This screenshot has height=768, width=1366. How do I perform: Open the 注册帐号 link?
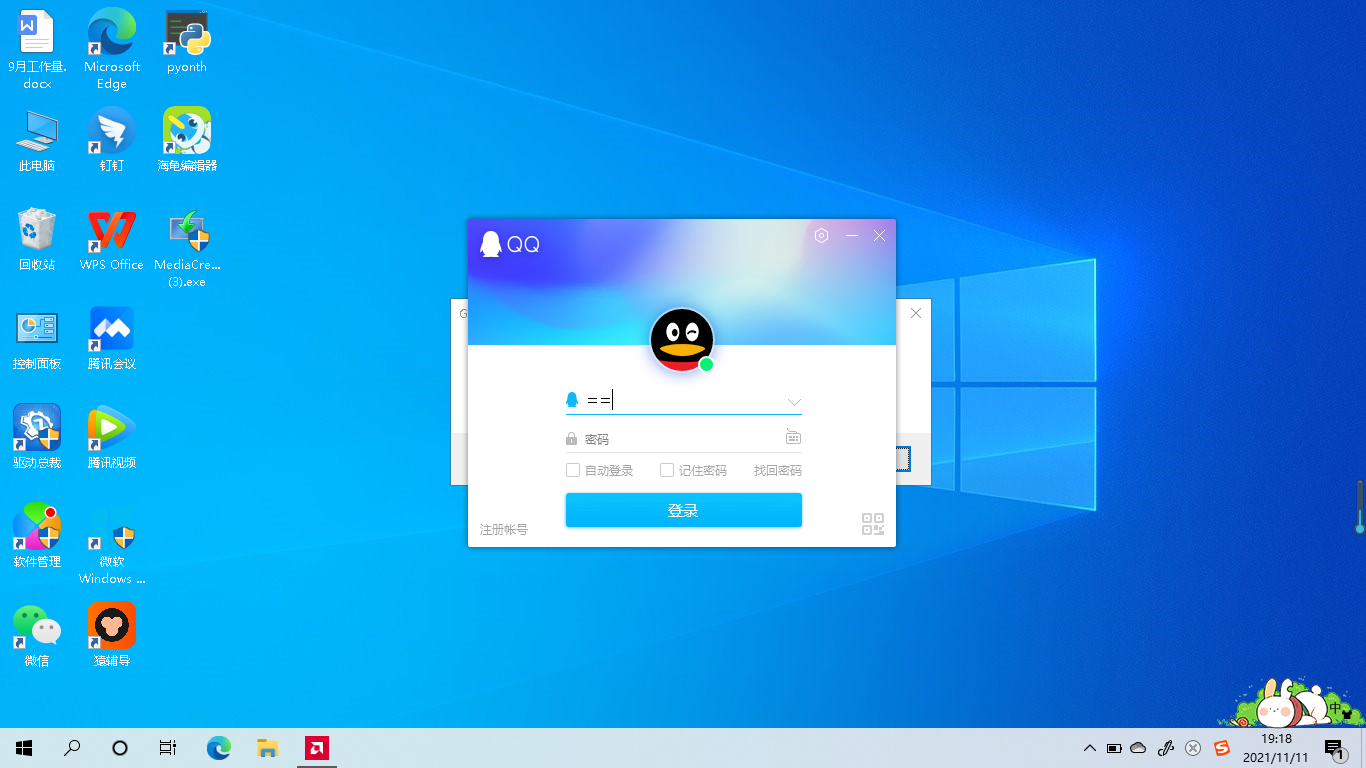coord(504,530)
